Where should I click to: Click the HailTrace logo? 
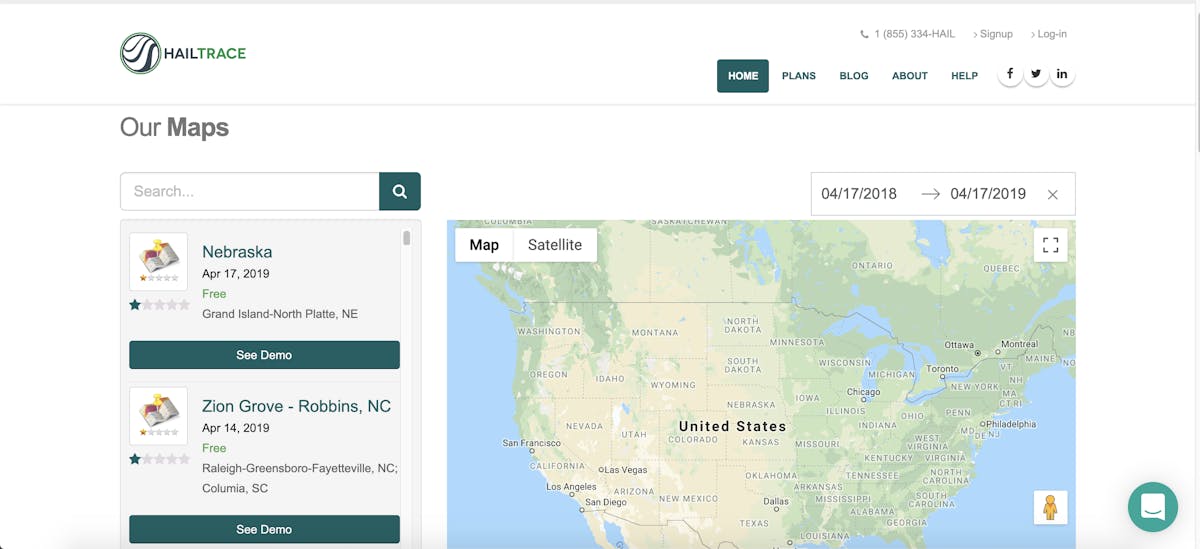pos(183,53)
